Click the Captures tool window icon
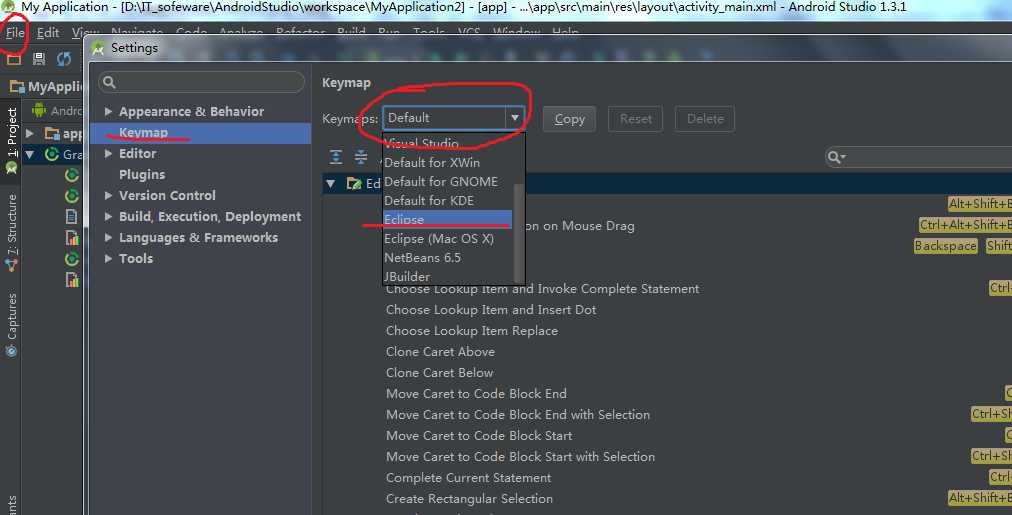The width and height of the screenshot is (1012, 515). (11, 351)
